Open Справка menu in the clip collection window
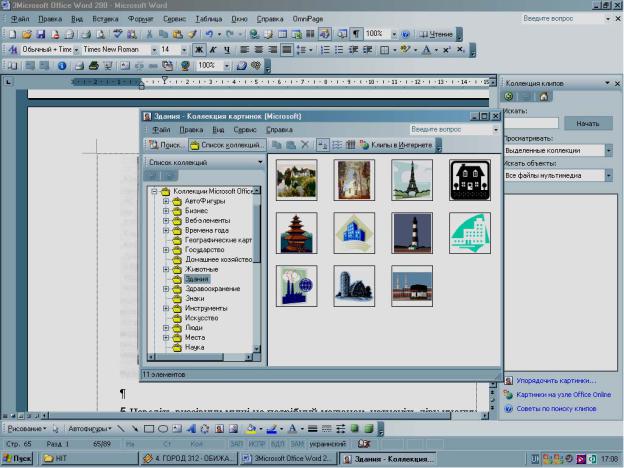Image resolution: width=624 pixels, height=468 pixels. click(x=279, y=130)
